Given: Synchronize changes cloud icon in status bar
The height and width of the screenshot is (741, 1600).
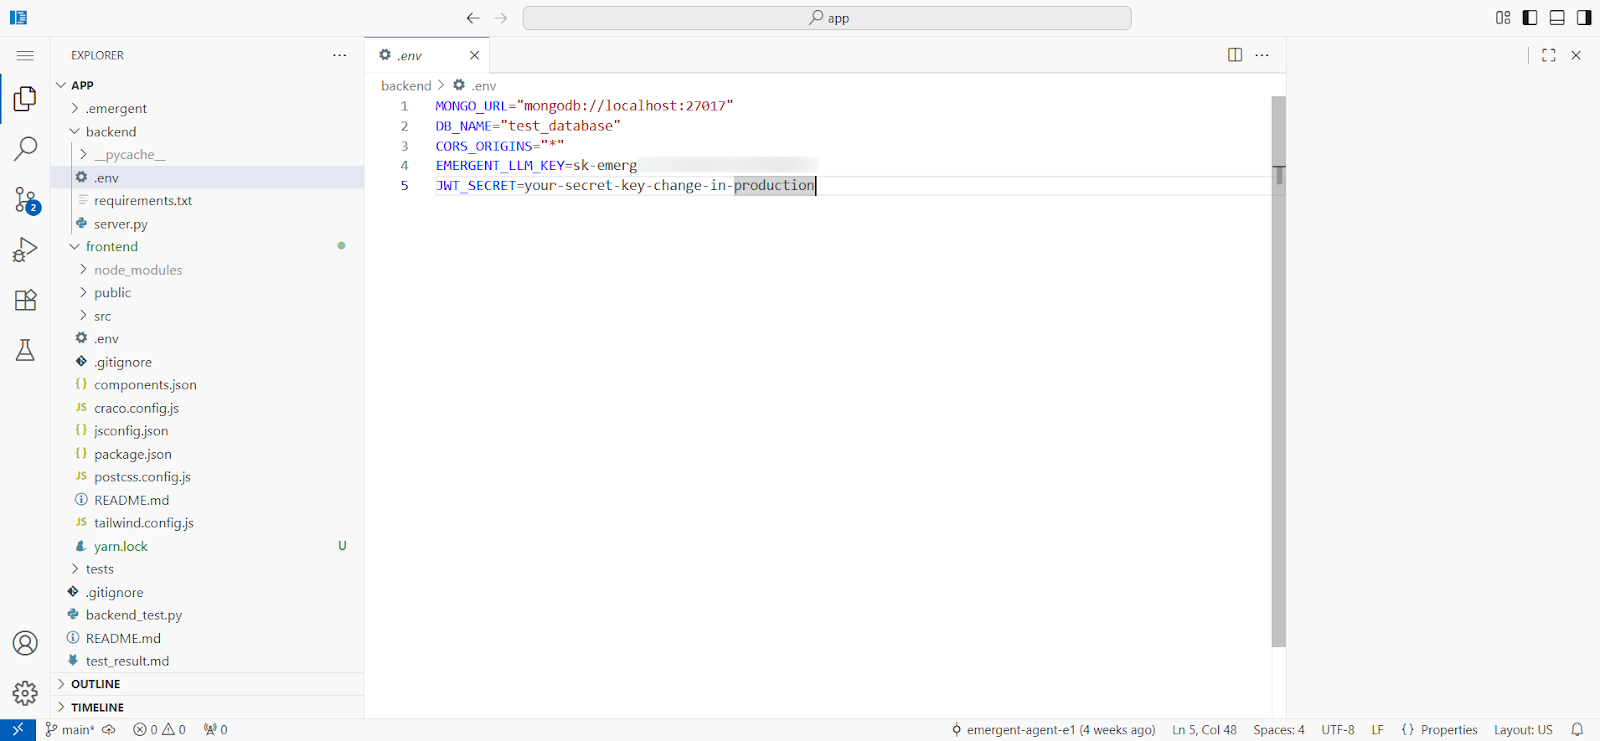Looking at the screenshot, I should [x=109, y=730].
